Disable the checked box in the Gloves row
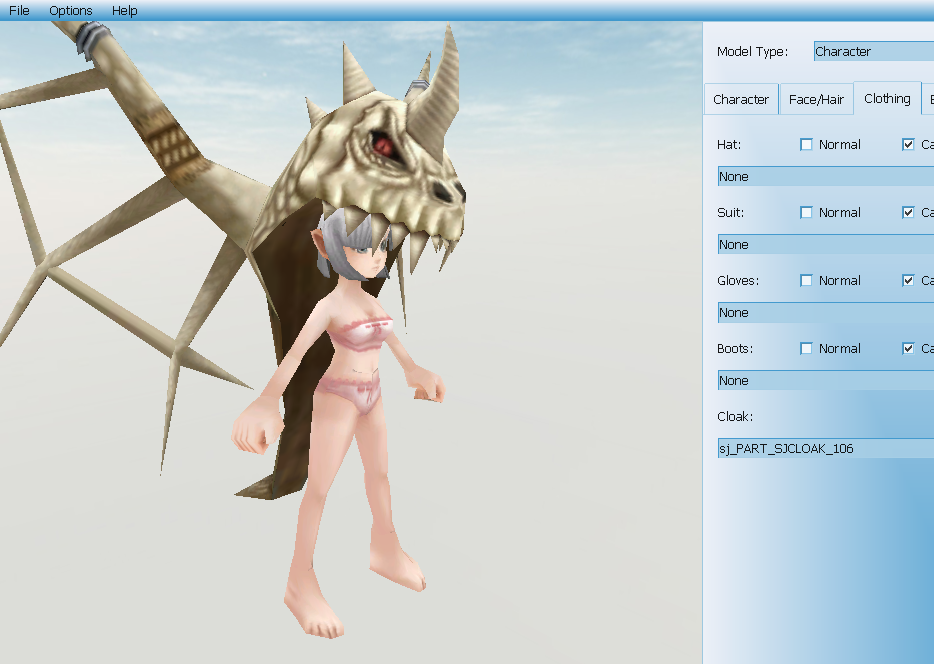 pyautogui.click(x=908, y=281)
